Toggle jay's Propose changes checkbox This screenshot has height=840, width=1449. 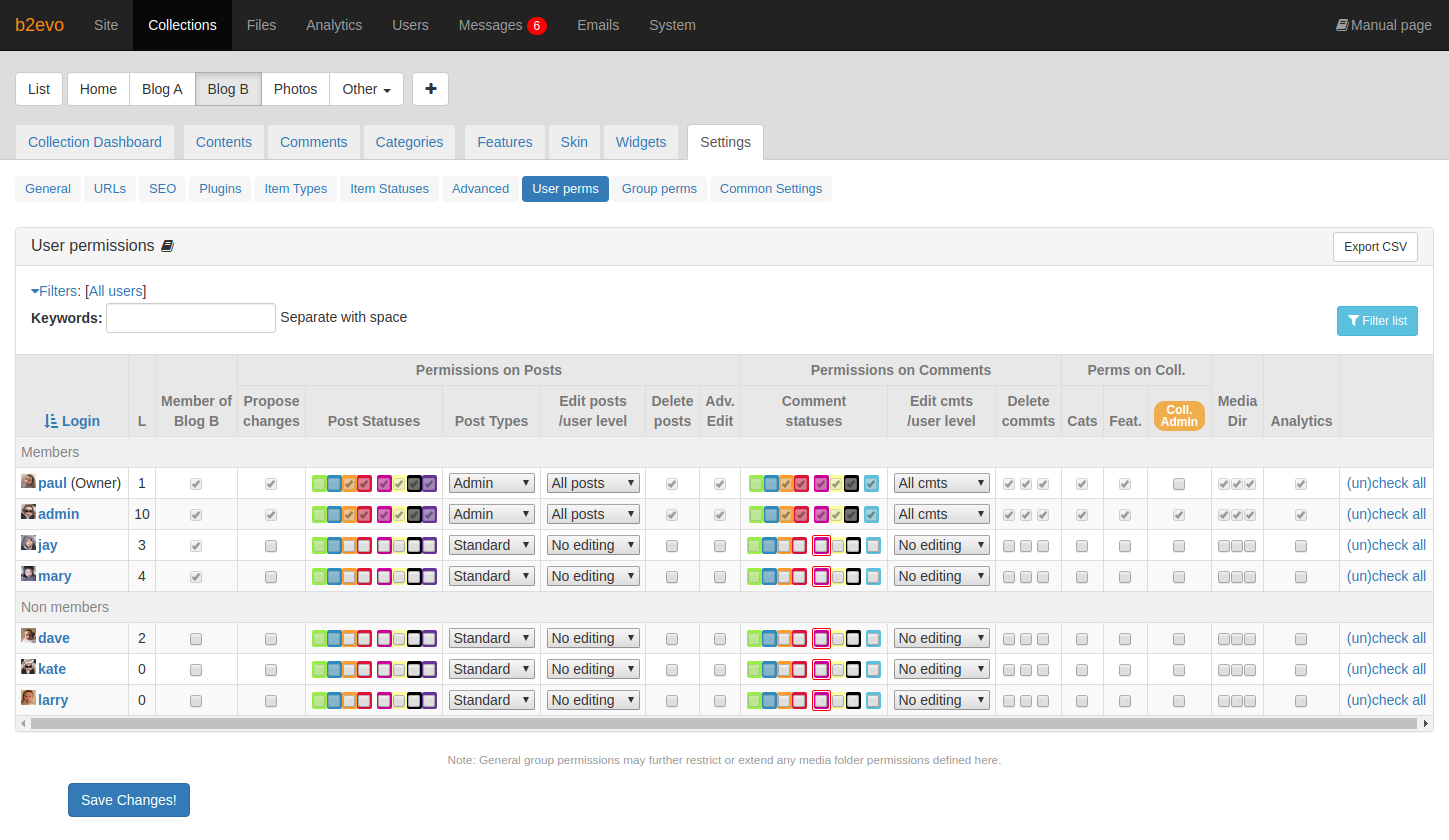point(271,546)
